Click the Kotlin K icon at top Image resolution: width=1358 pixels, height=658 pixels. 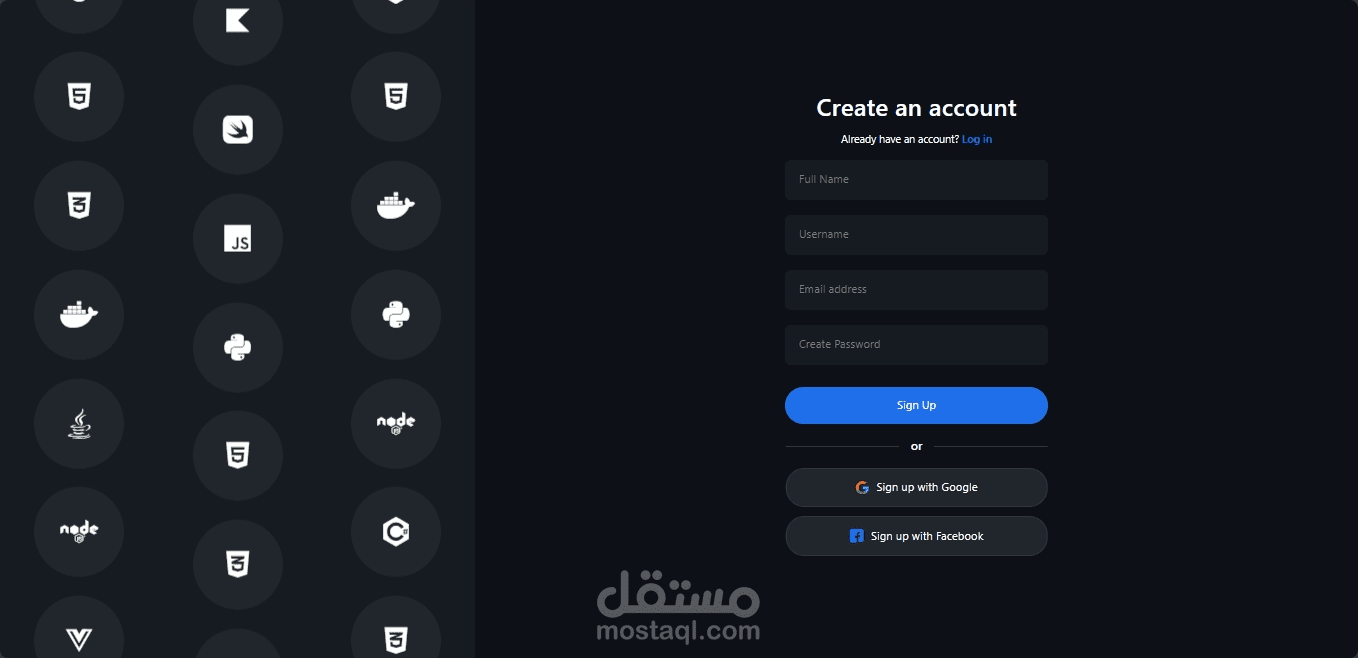tap(238, 20)
